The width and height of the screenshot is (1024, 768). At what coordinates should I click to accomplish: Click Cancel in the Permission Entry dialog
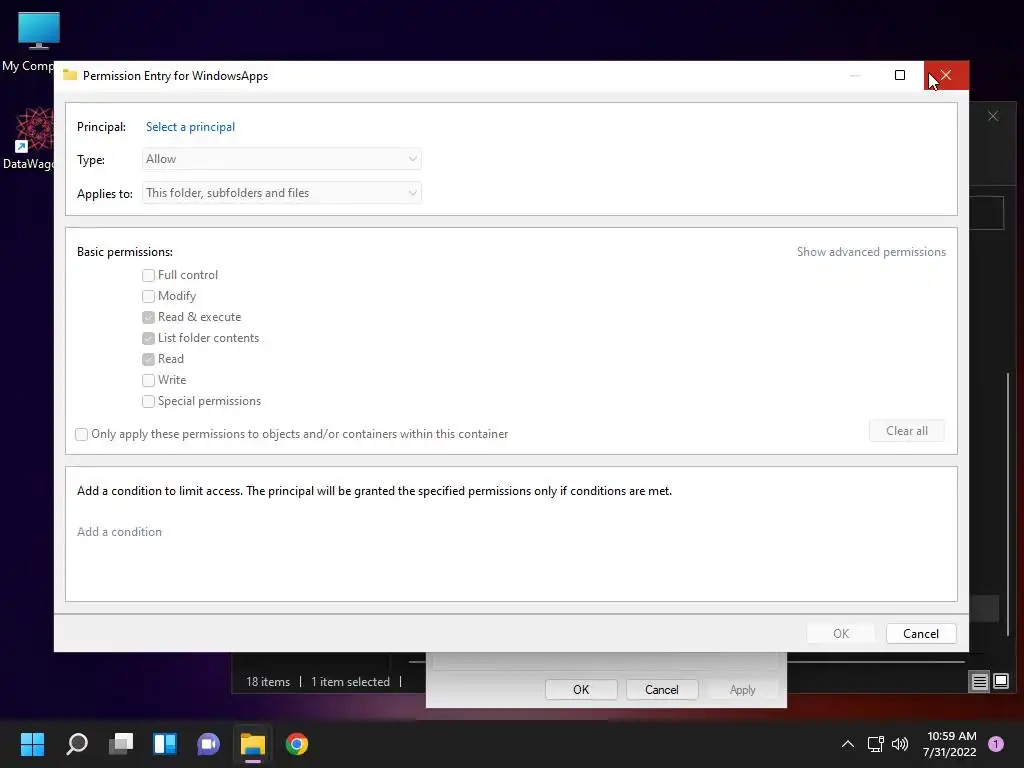pos(921,633)
